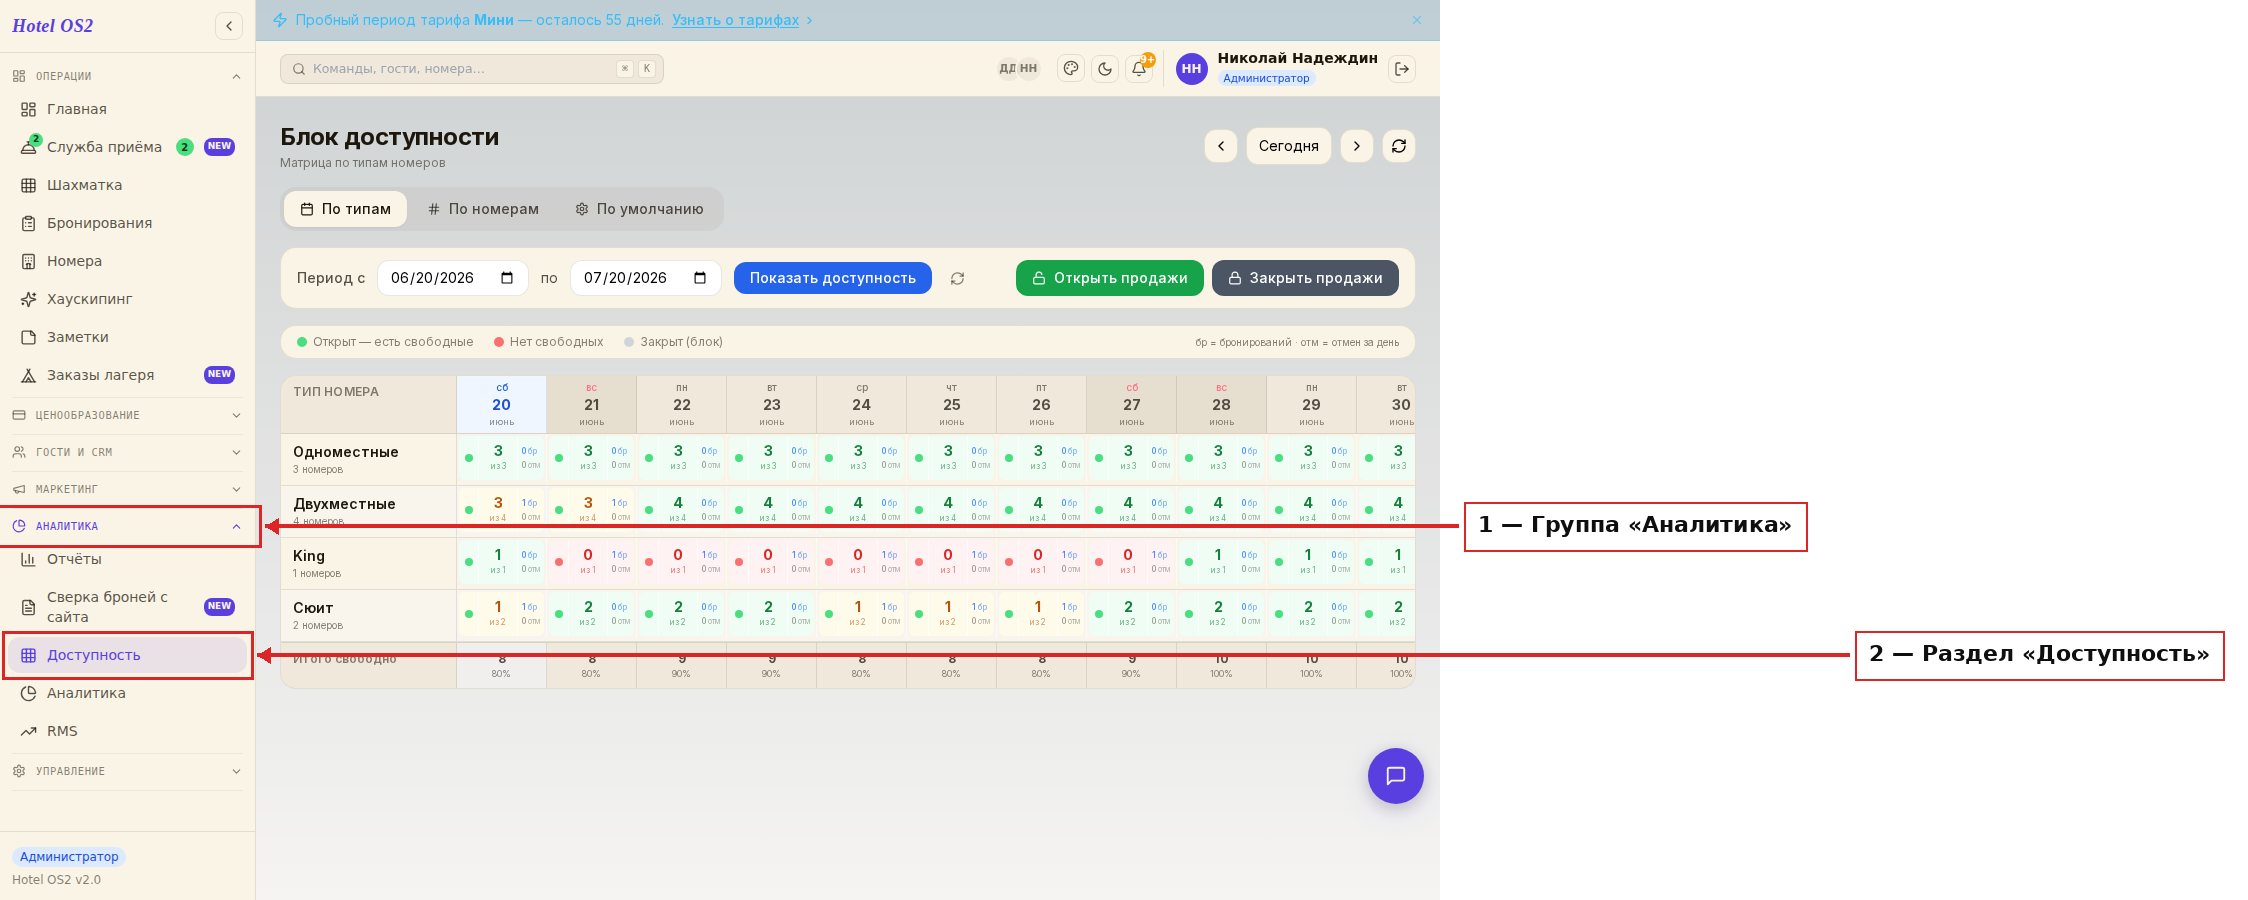Close the trial period banner

(x=1417, y=20)
